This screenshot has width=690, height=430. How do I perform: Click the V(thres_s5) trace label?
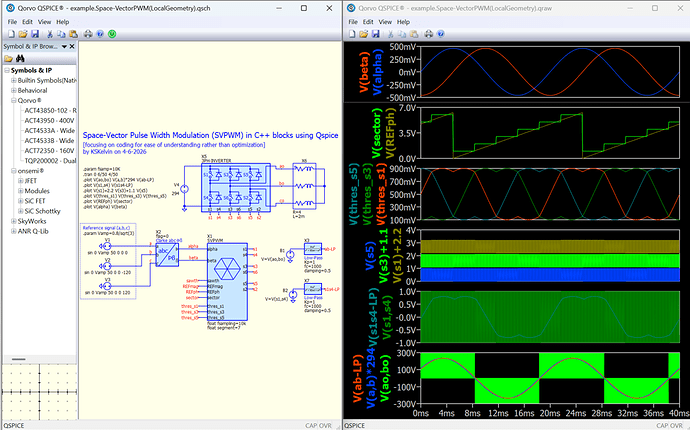354,194
